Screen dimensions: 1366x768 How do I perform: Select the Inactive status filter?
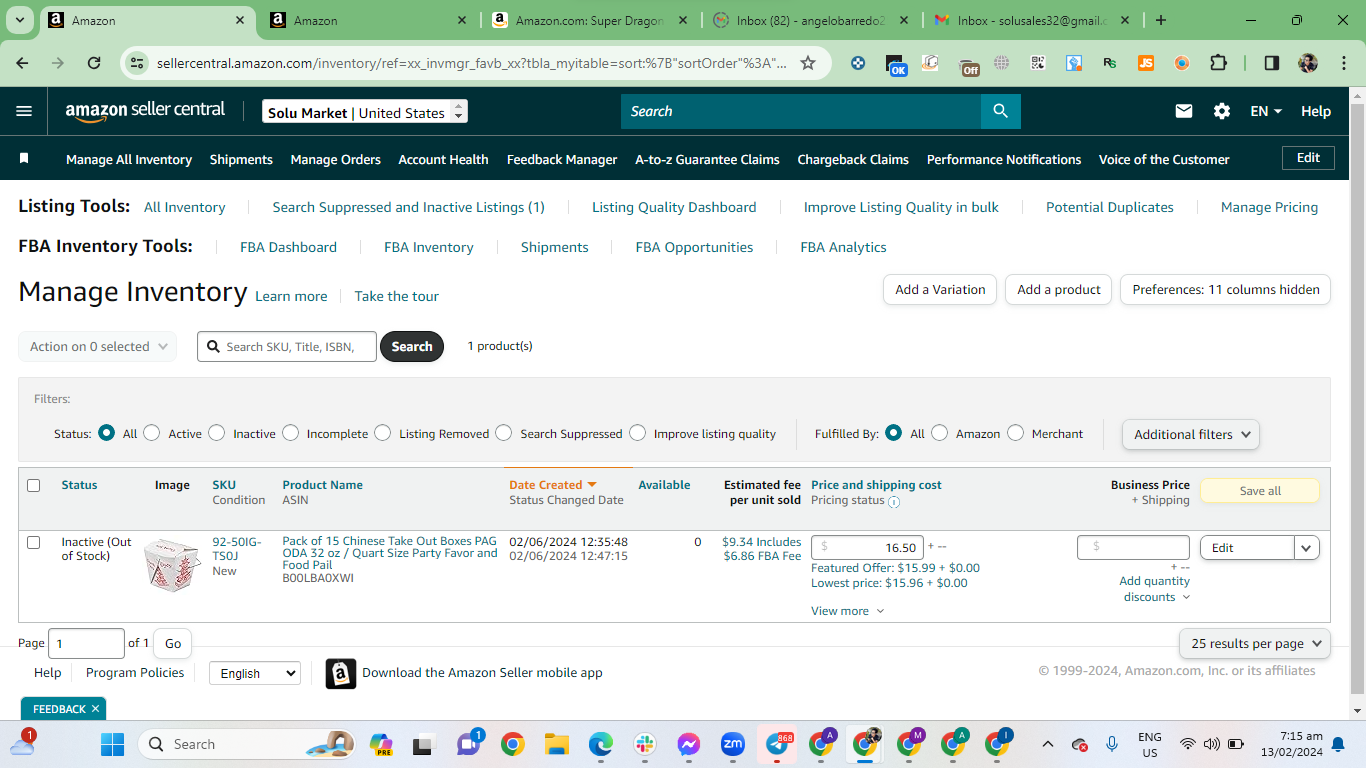click(x=217, y=433)
